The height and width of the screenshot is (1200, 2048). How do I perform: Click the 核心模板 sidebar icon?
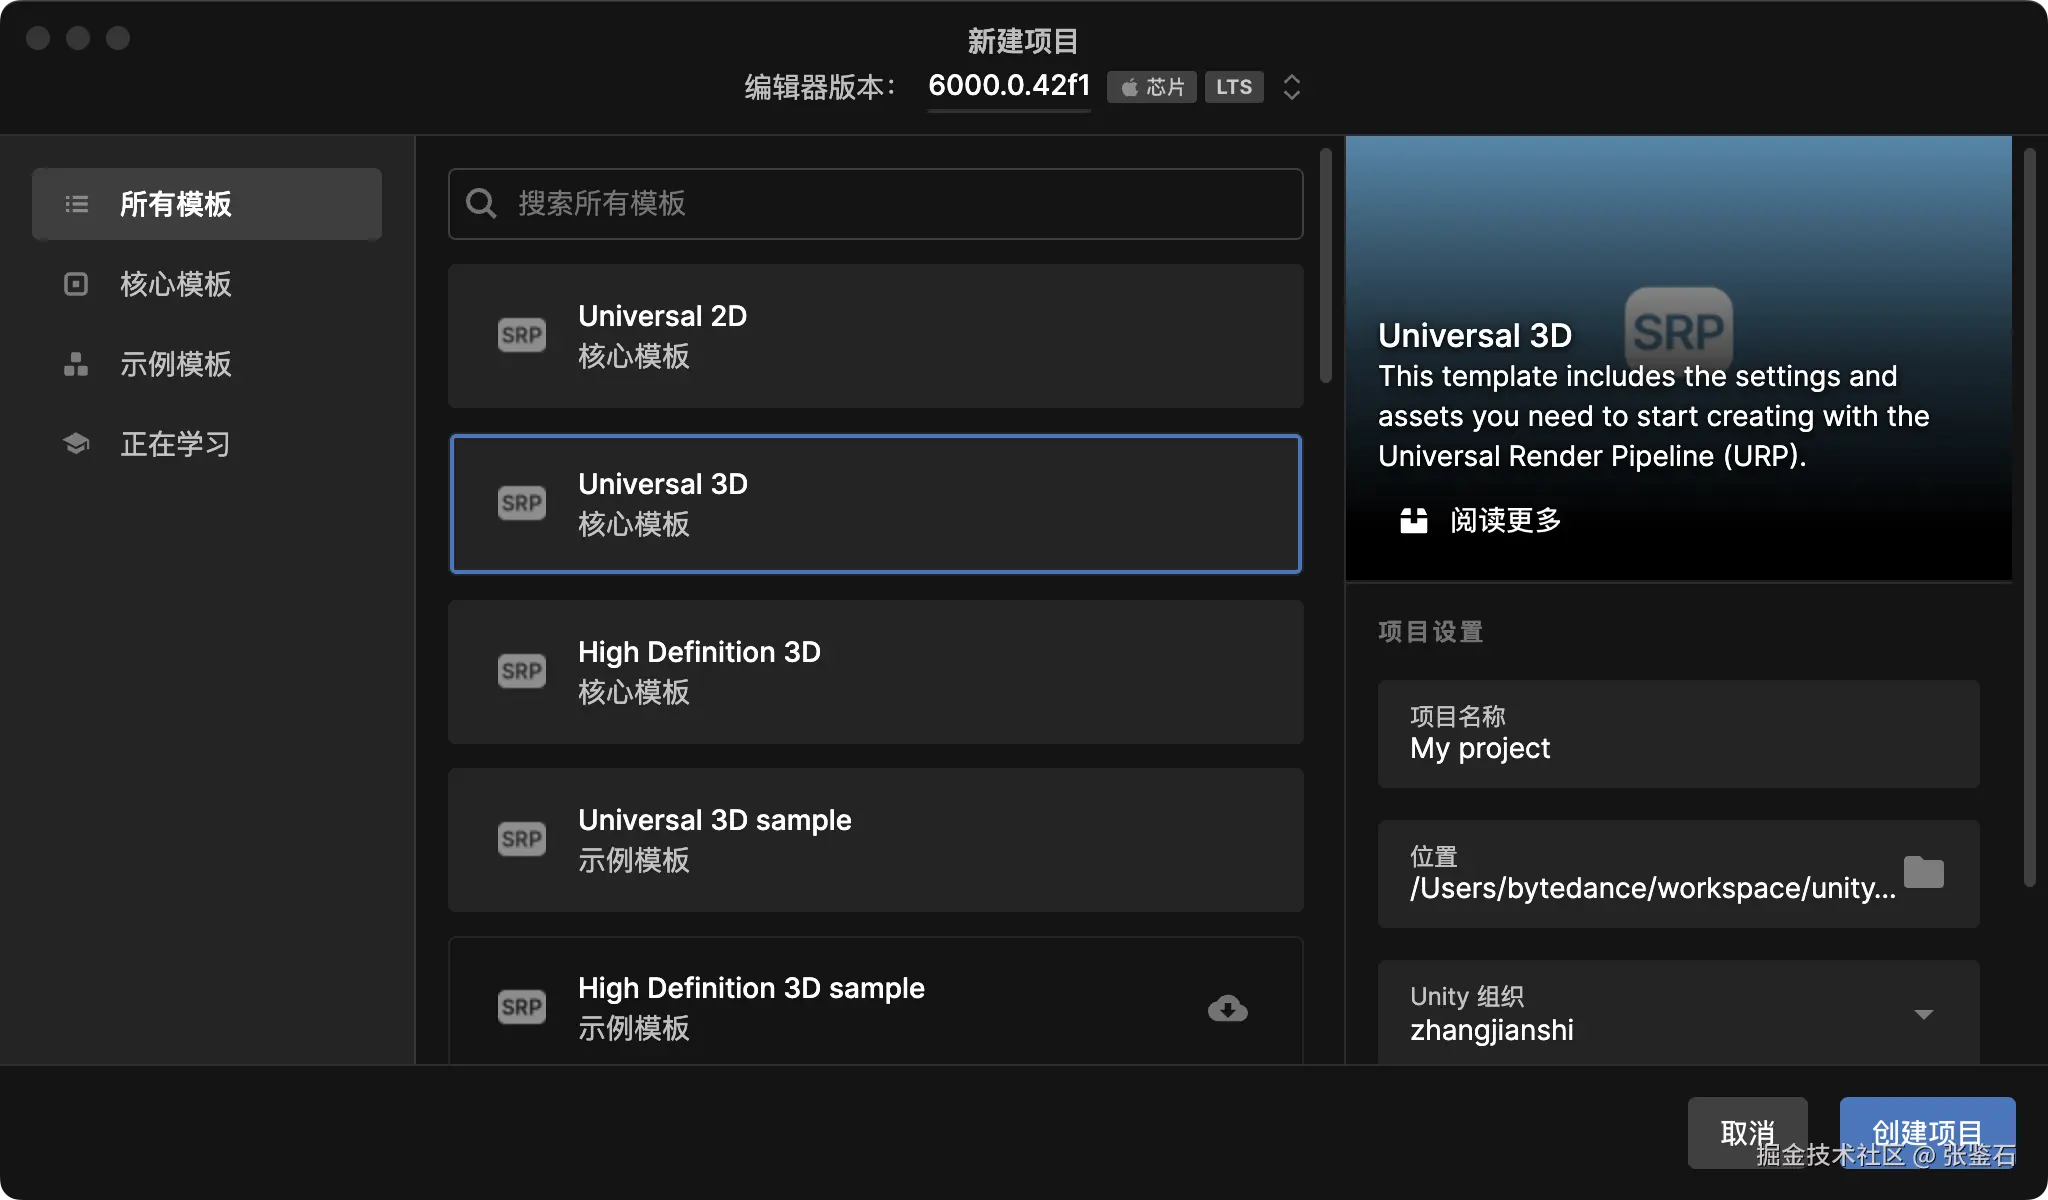(x=76, y=284)
